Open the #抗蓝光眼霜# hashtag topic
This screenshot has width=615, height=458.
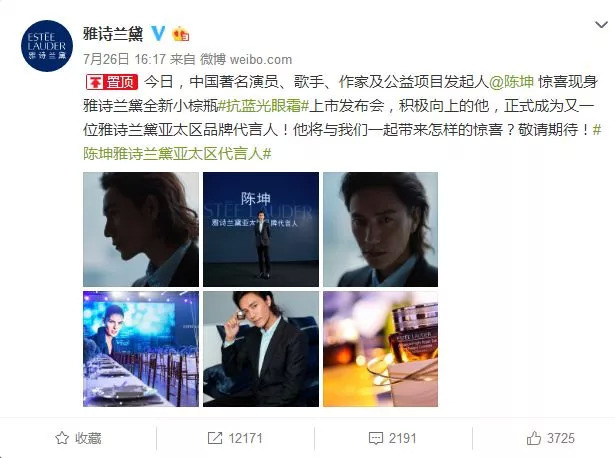point(264,106)
